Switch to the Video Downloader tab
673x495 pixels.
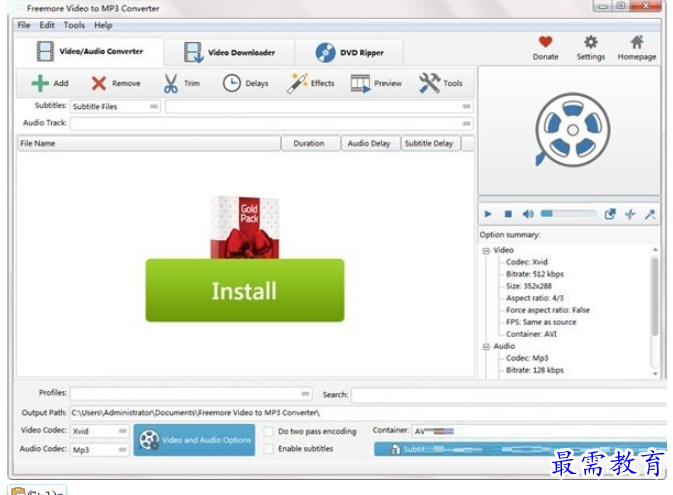[229, 52]
